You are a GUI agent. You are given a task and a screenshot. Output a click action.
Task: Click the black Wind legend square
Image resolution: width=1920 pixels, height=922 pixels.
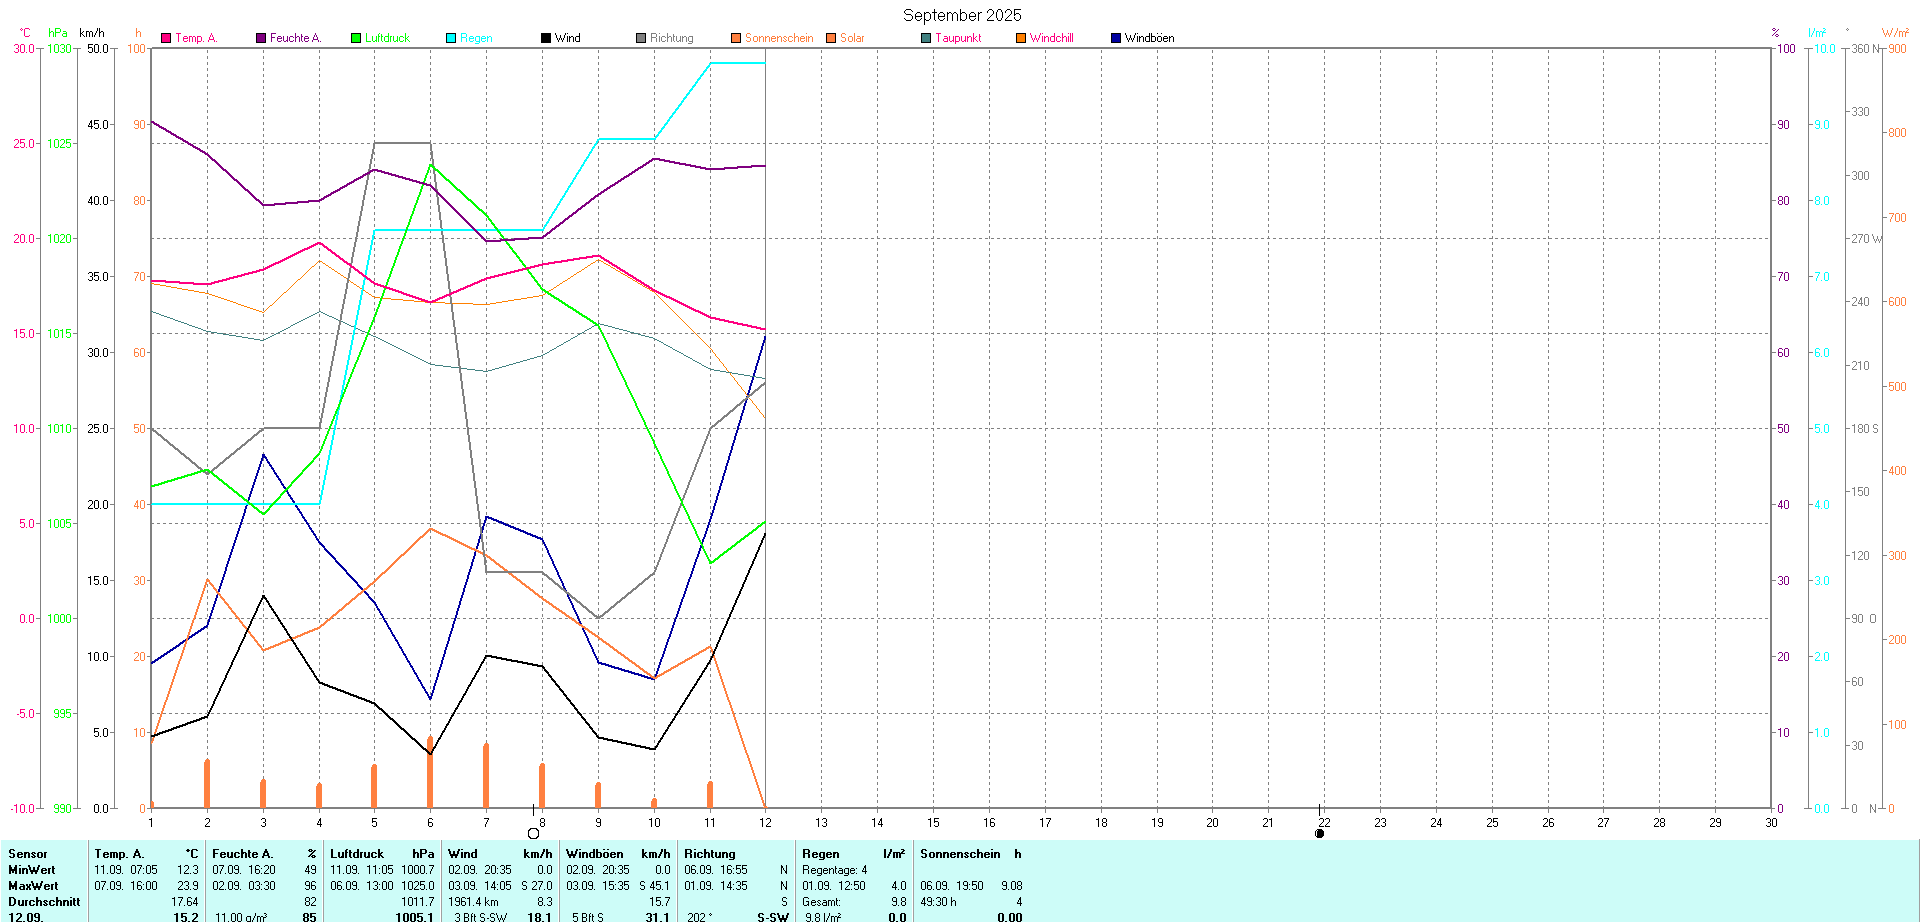(x=546, y=38)
